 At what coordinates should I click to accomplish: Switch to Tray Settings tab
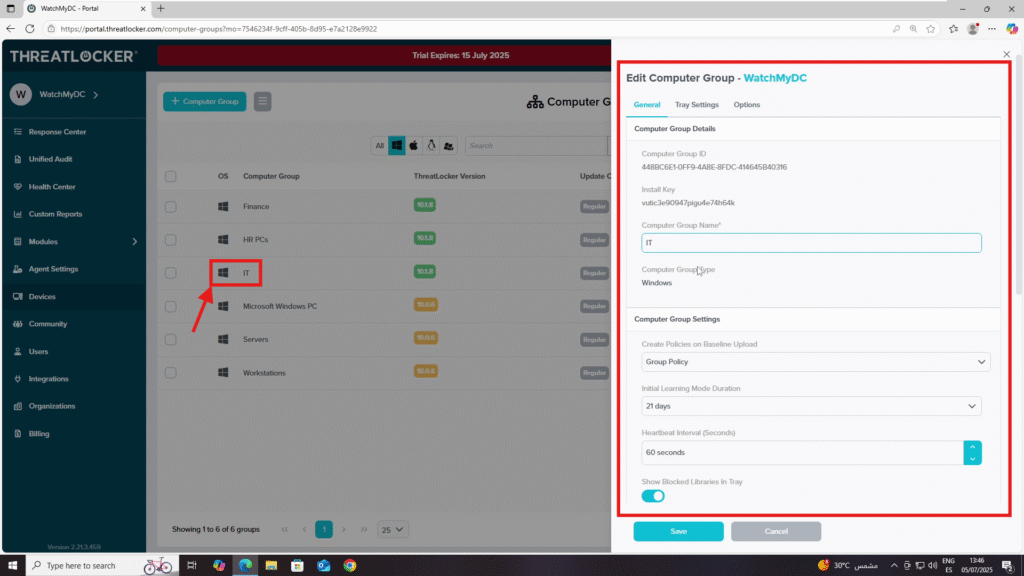[696, 105]
